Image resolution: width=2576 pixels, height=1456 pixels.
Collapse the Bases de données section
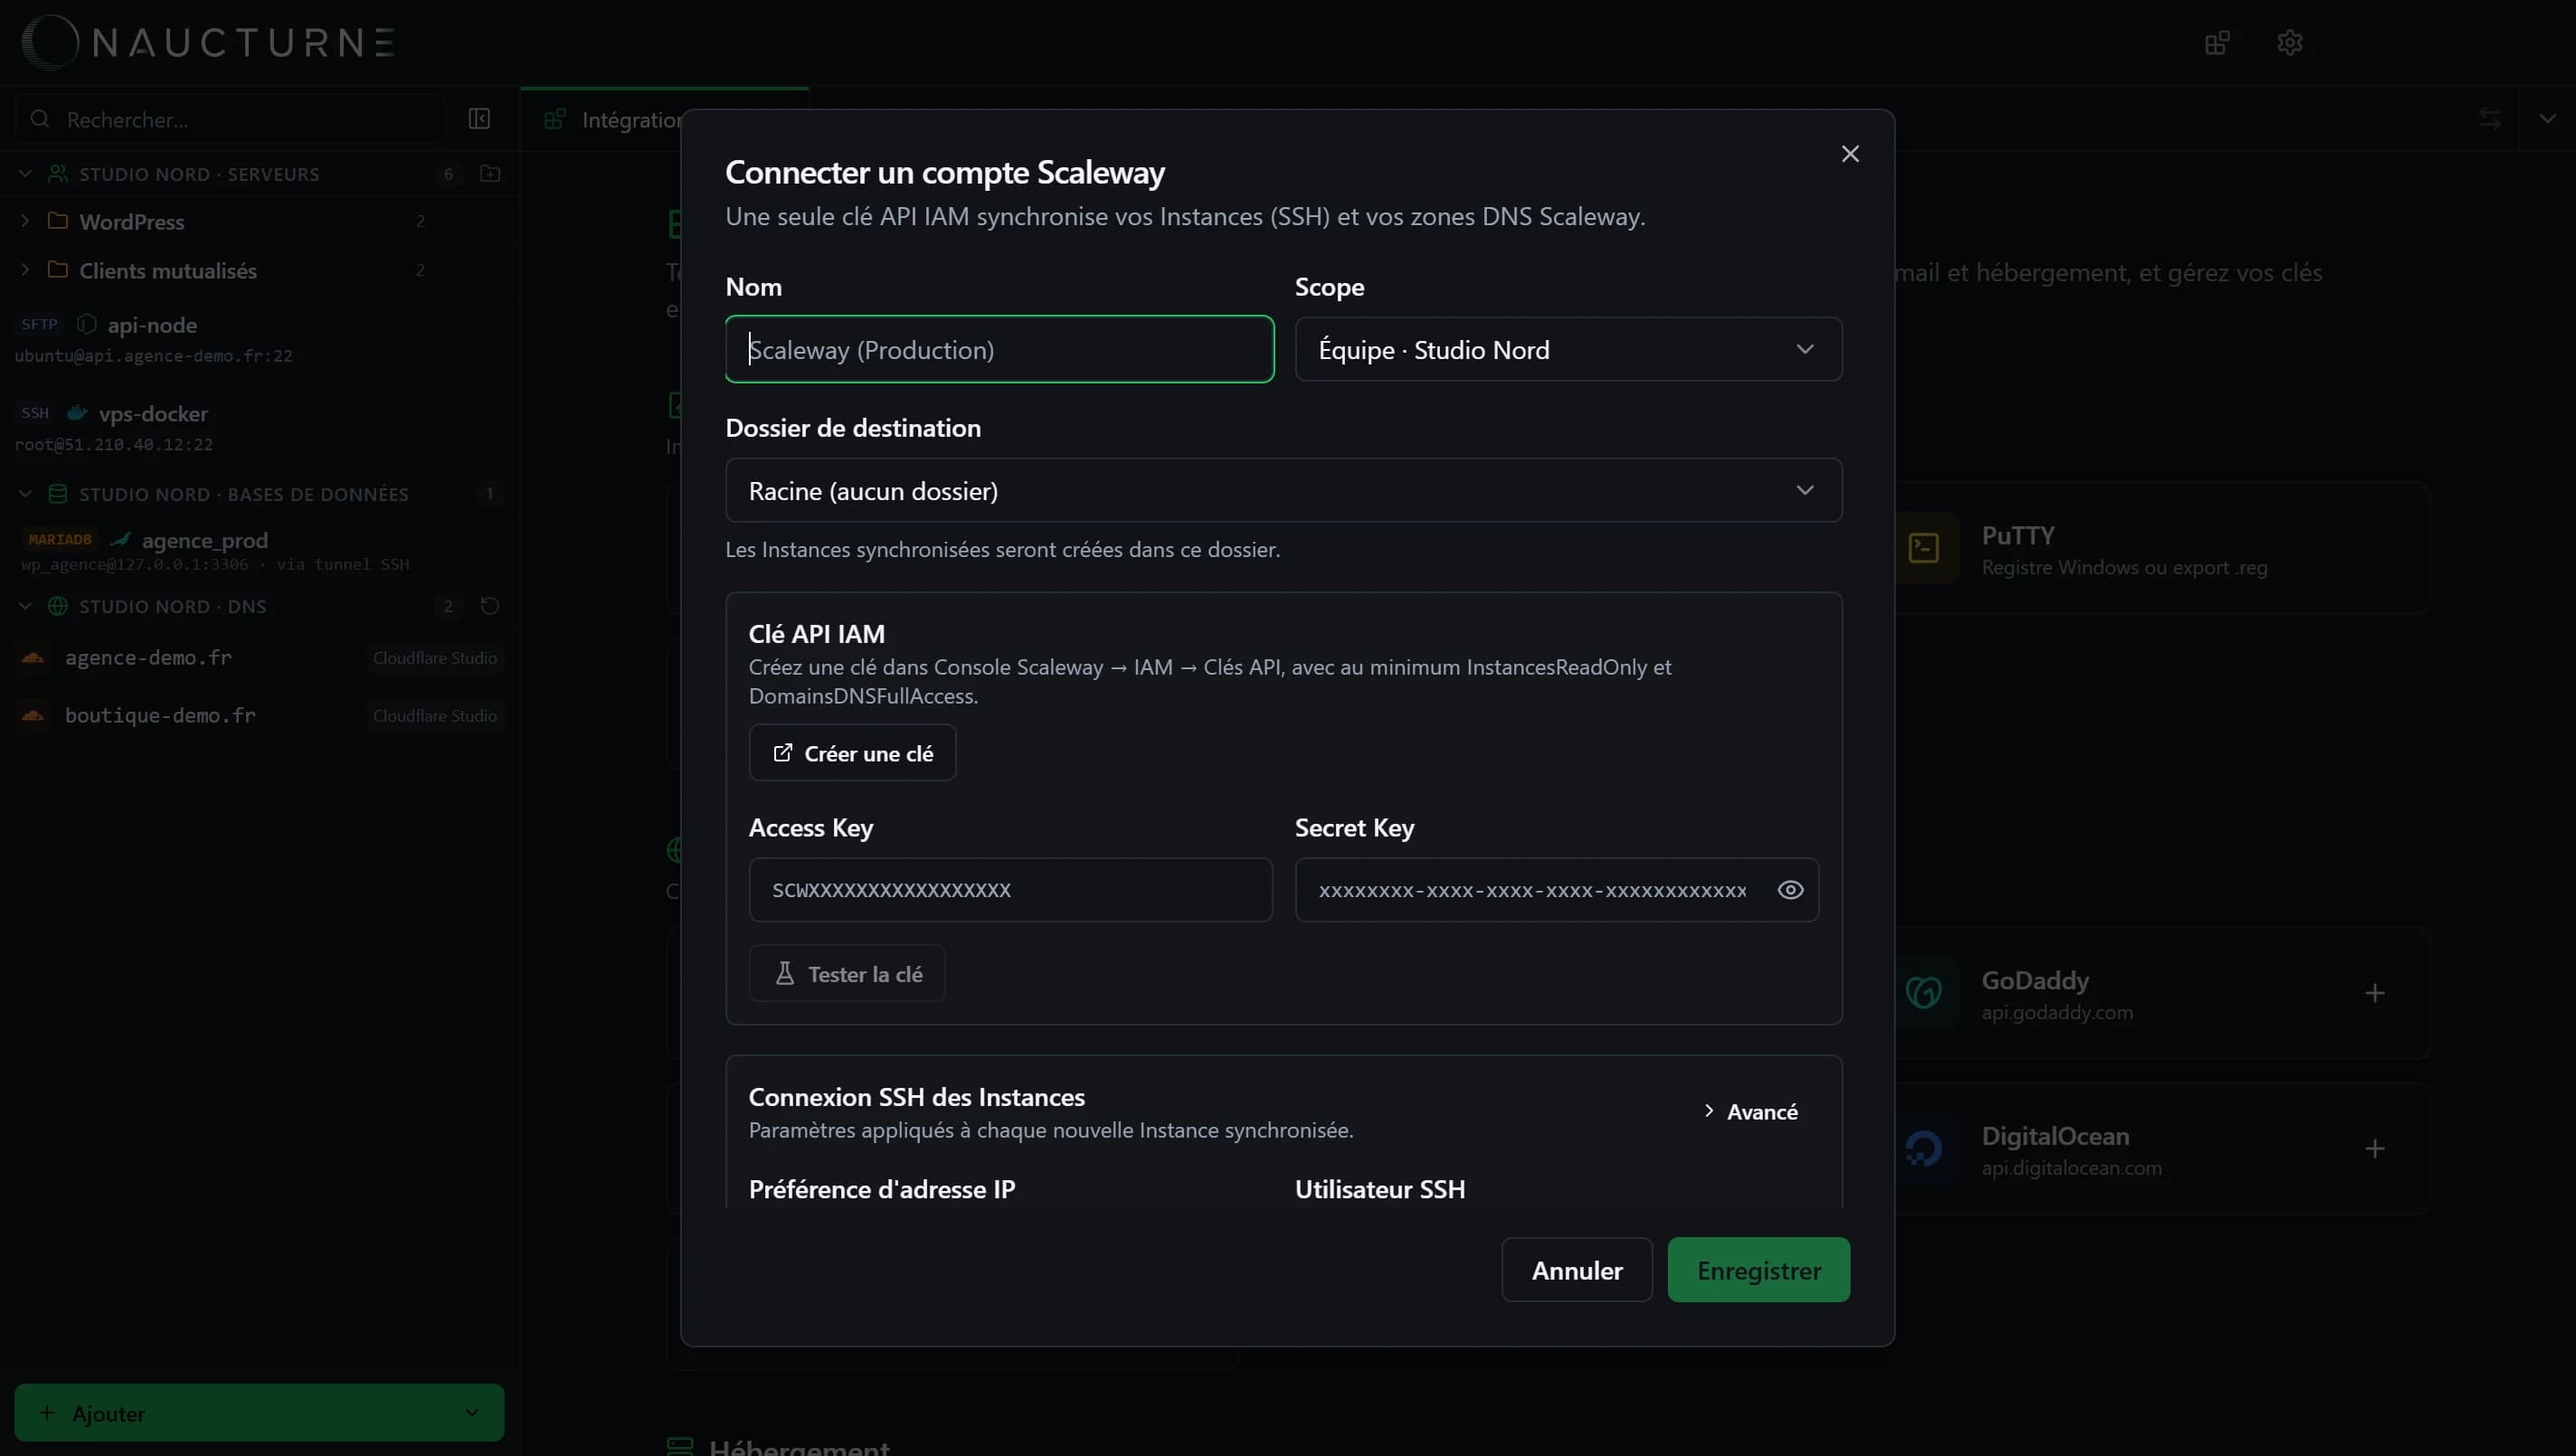point(25,494)
